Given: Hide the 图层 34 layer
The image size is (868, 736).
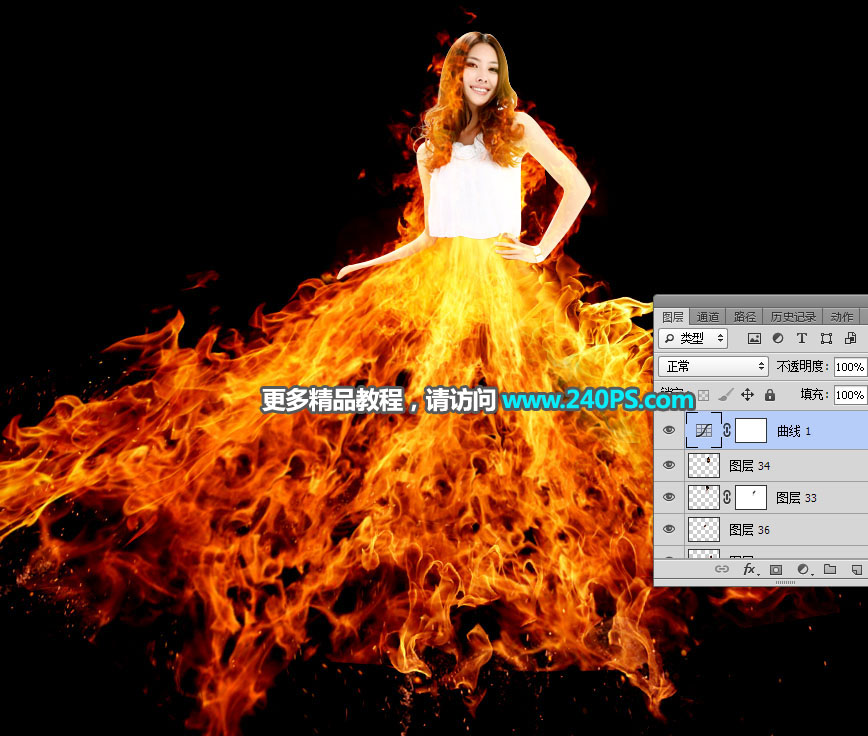Looking at the screenshot, I should click(x=669, y=465).
